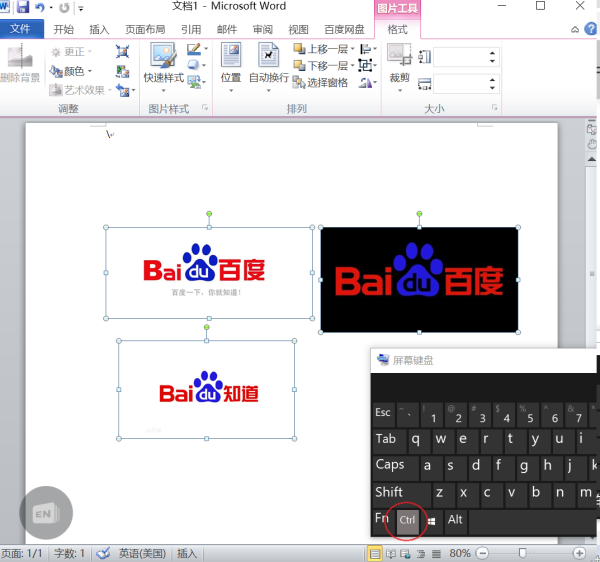
Task: Open the Wrap Text (自动换行) menu
Action: point(269,67)
